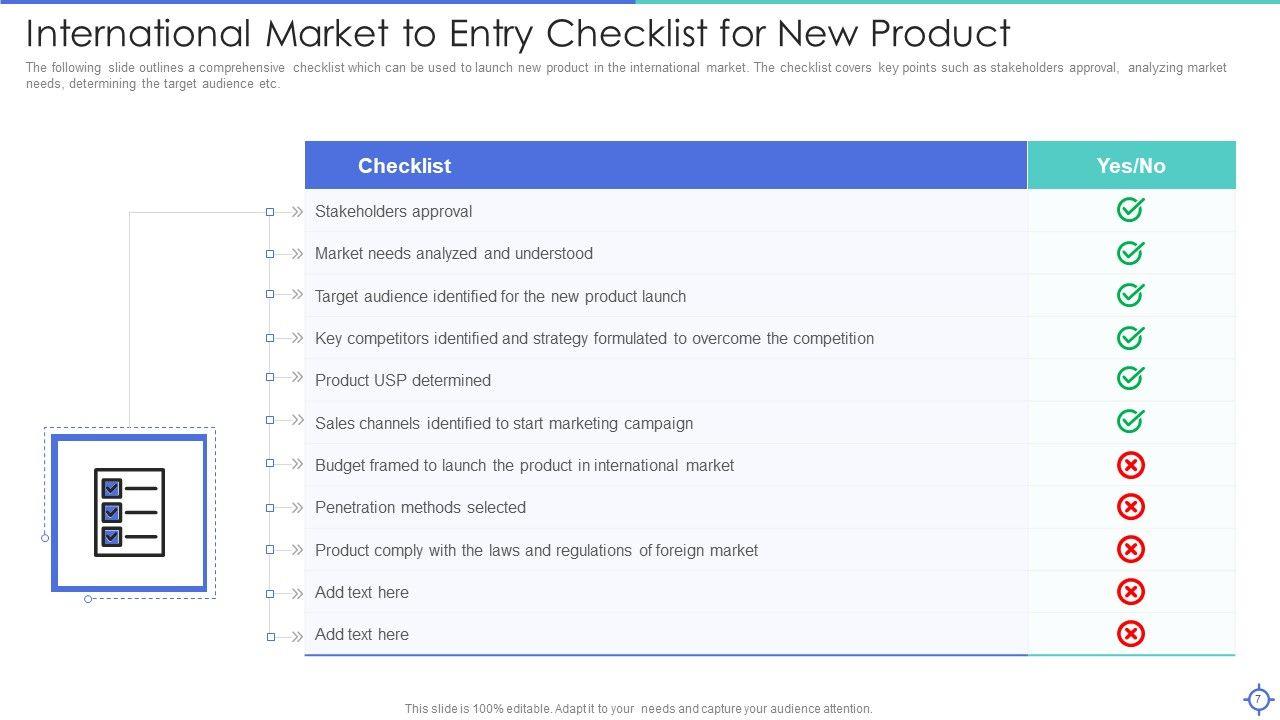This screenshot has width=1280, height=720.
Task: Click green checkmark for Stakeholders approval
Action: pyautogui.click(x=1130, y=210)
